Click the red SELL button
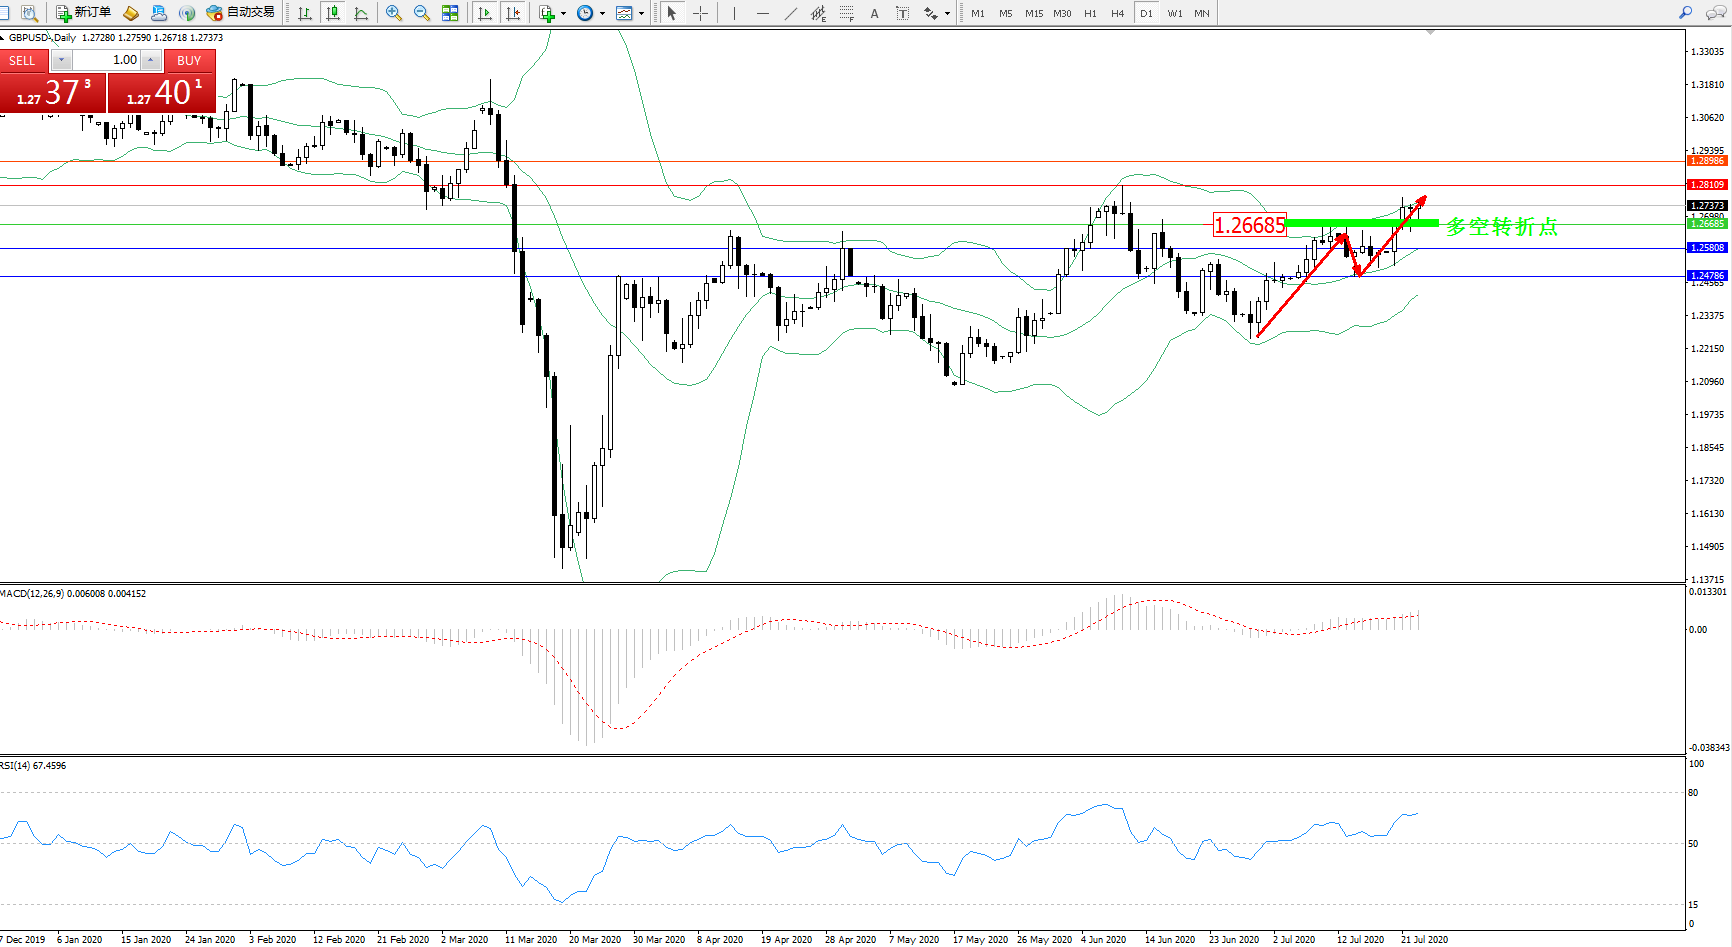Screen dimensions: 1732x947 pos(22,61)
